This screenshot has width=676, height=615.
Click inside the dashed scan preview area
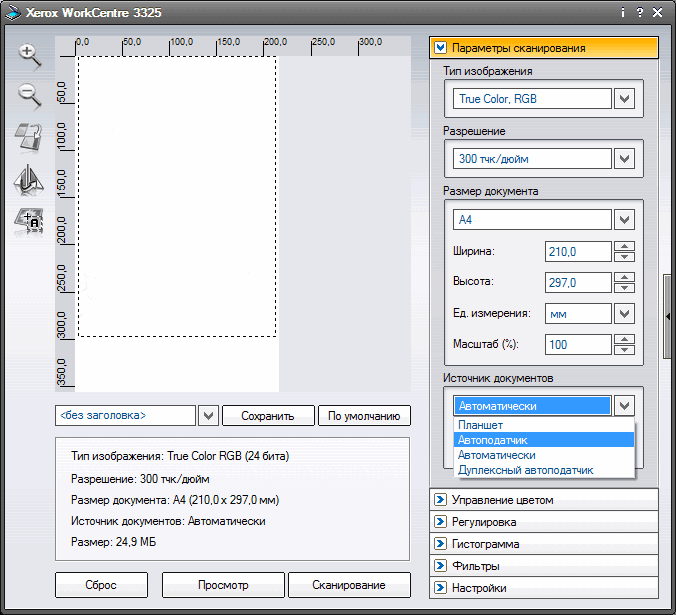(x=177, y=197)
